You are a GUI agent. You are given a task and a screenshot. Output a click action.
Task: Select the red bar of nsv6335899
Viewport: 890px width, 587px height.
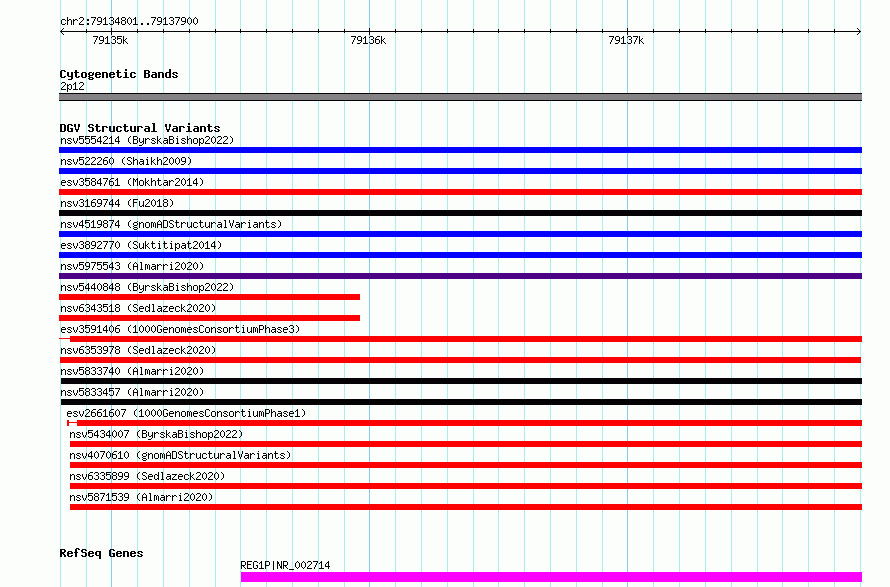click(x=466, y=487)
